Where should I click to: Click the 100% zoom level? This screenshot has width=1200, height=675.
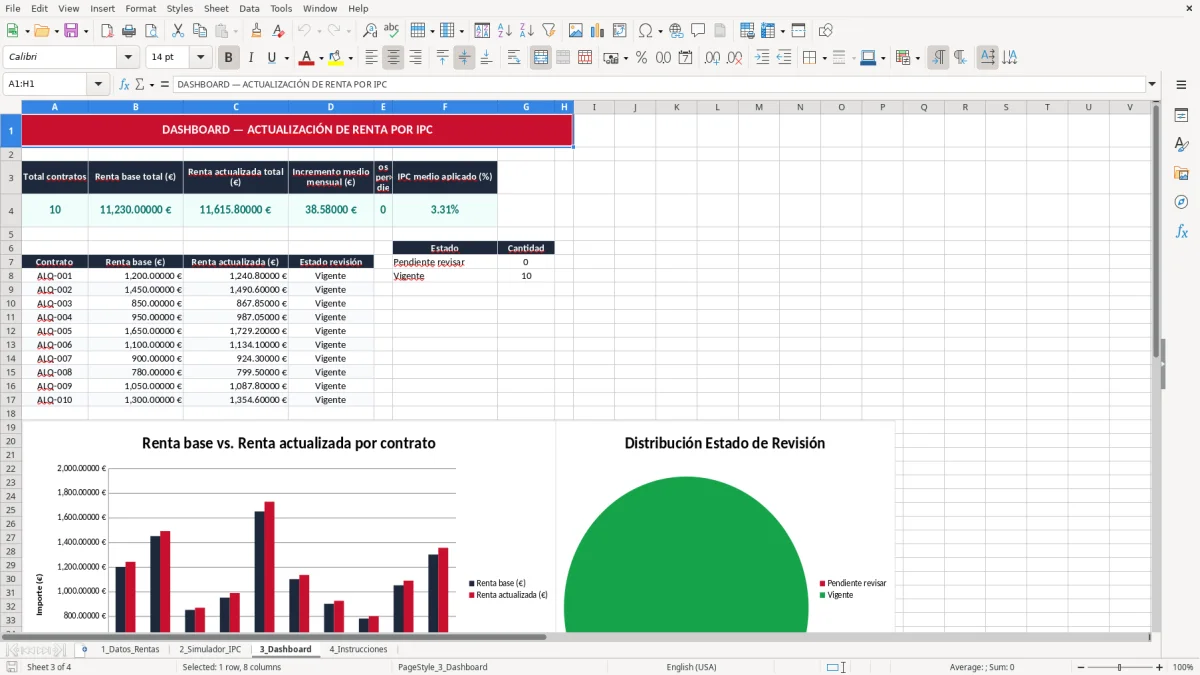tap(1182, 667)
